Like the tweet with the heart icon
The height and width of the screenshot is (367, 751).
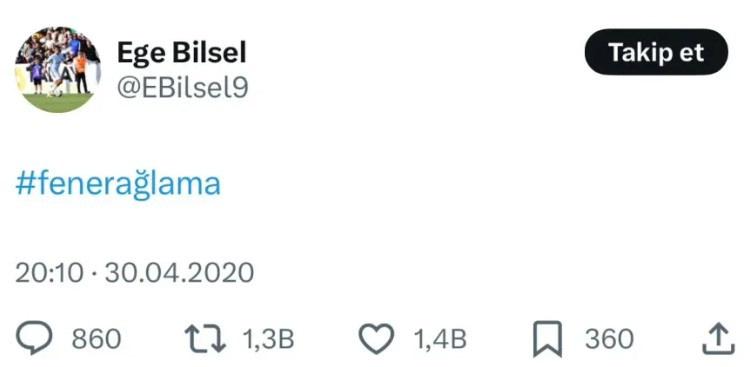click(376, 338)
